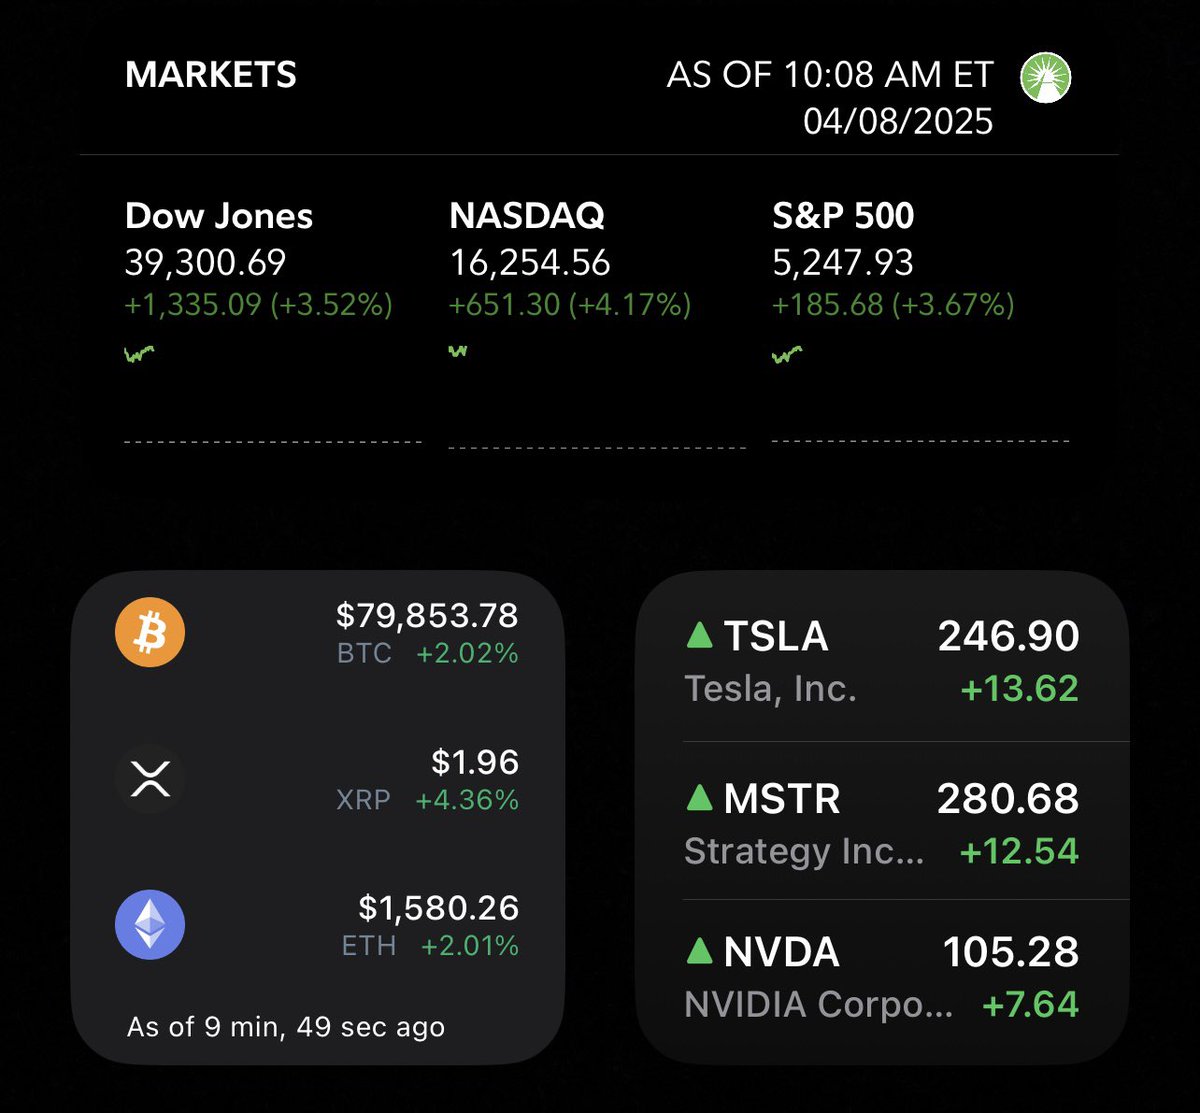Tap the orange Bitcoin icon
This screenshot has height=1113, width=1200.
[150, 632]
